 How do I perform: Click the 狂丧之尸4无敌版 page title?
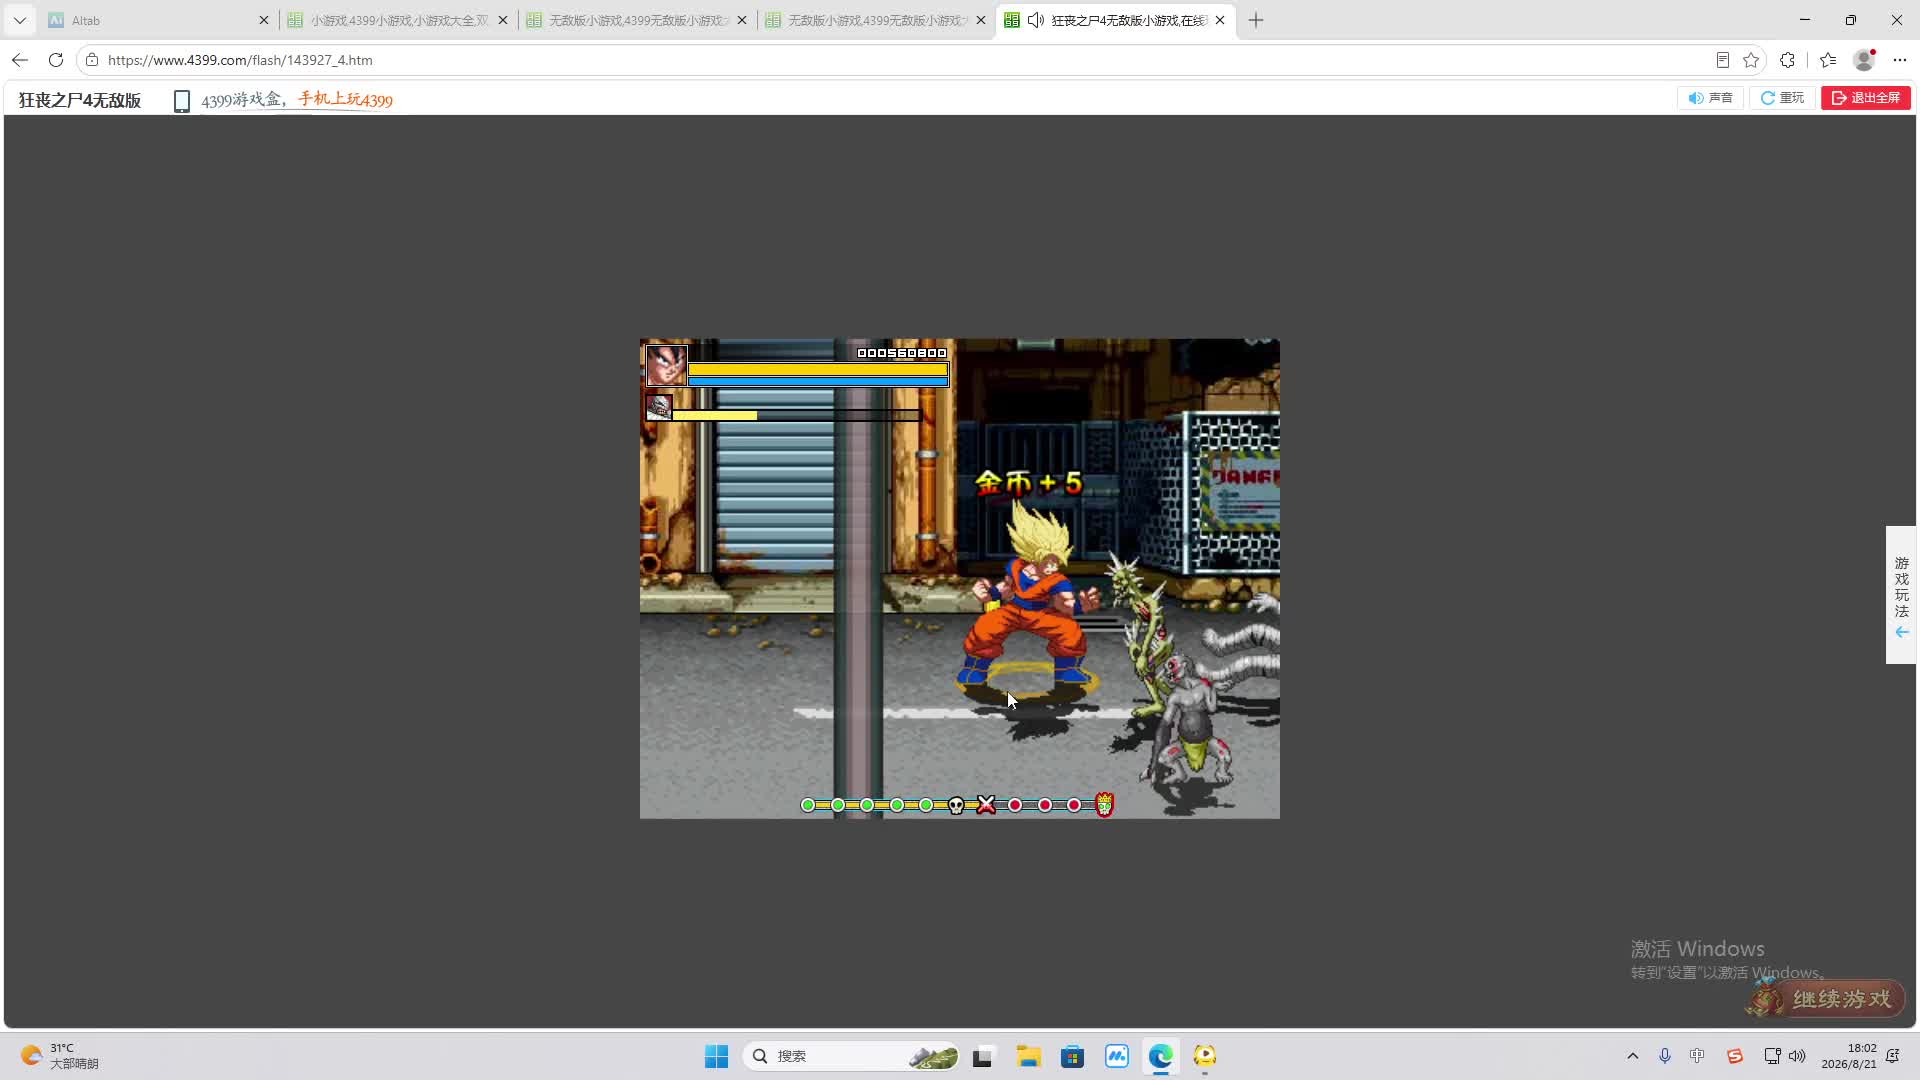[80, 100]
